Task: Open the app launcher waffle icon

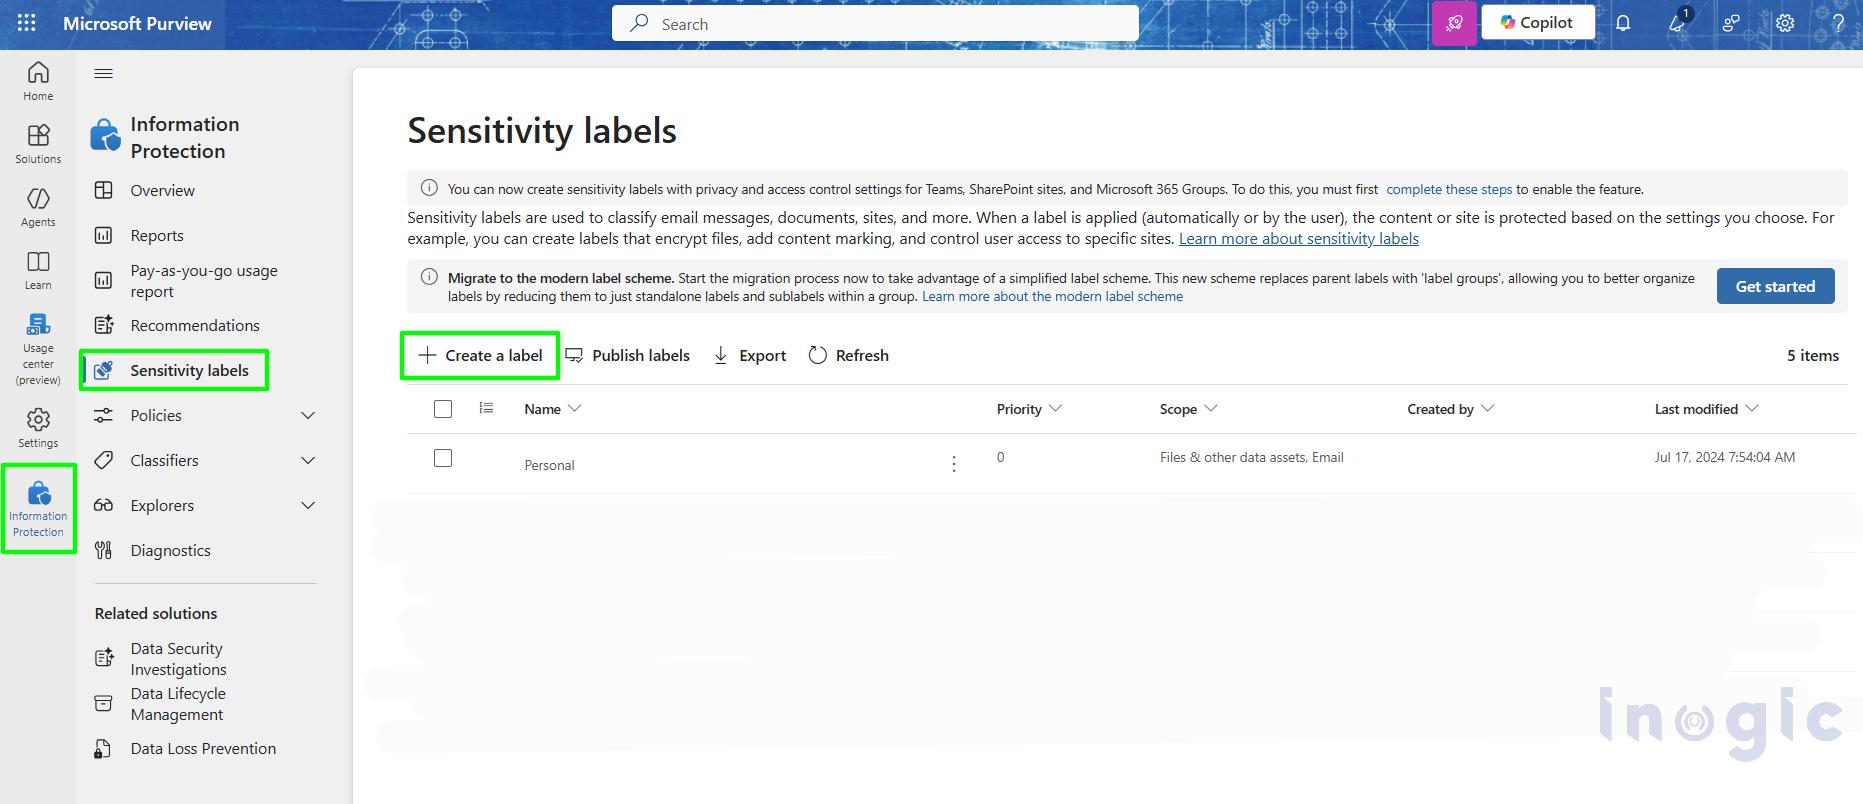Action: pos(27,23)
